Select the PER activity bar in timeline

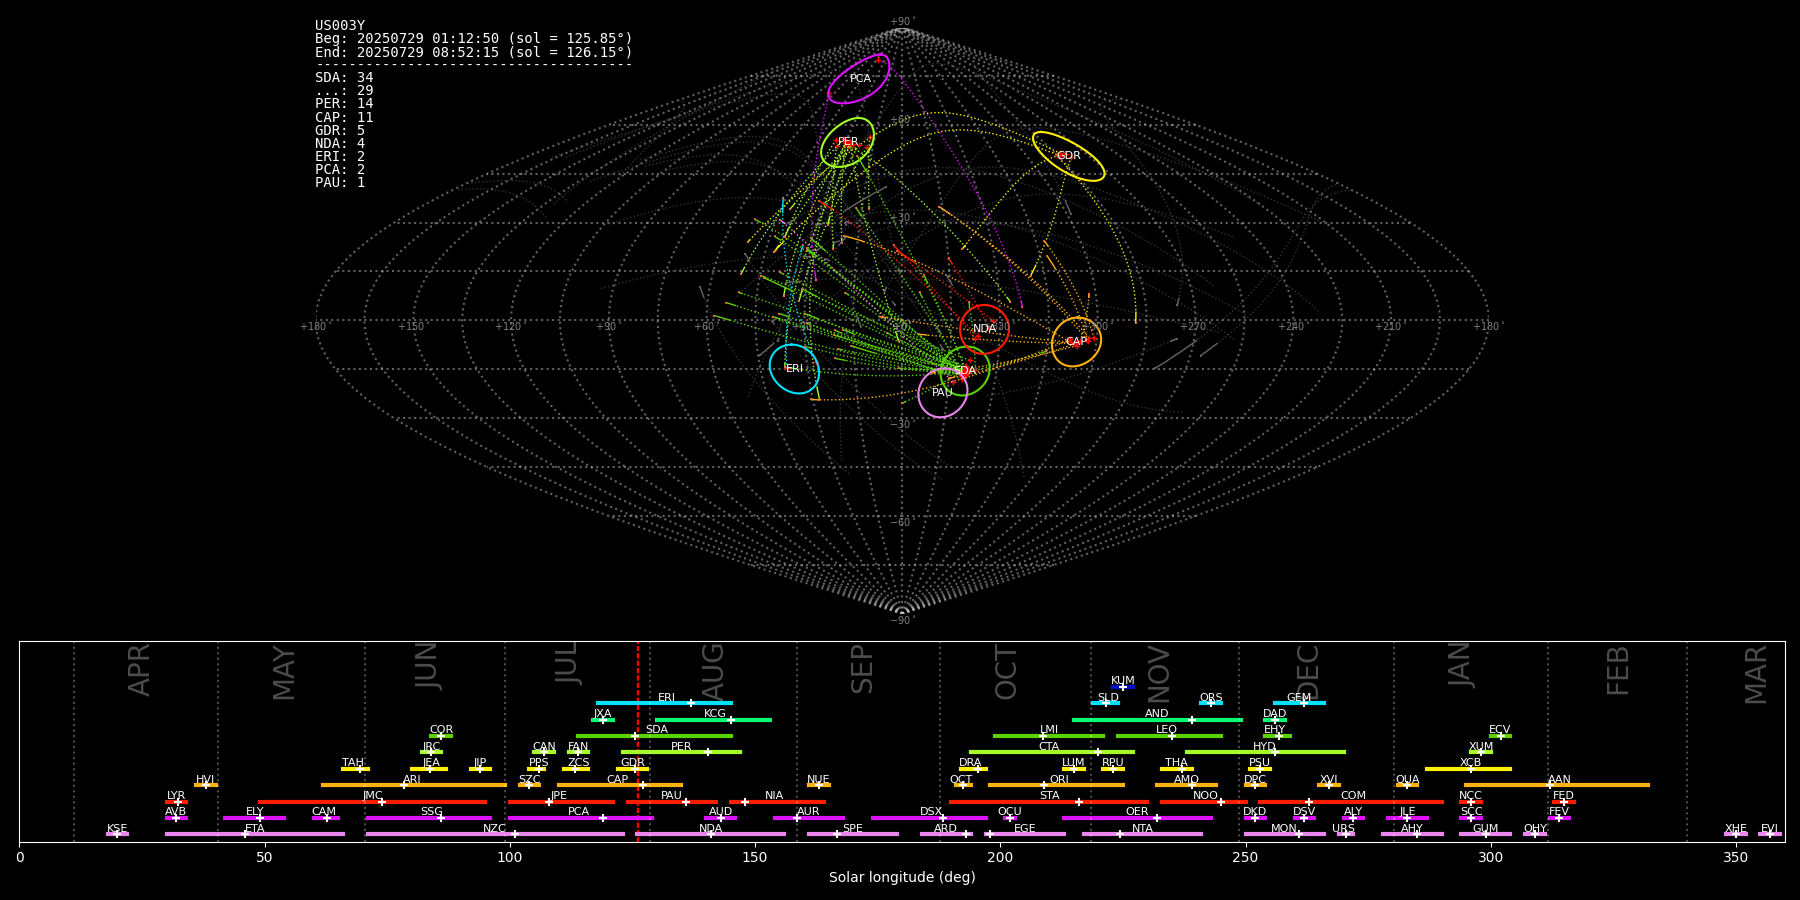click(681, 752)
